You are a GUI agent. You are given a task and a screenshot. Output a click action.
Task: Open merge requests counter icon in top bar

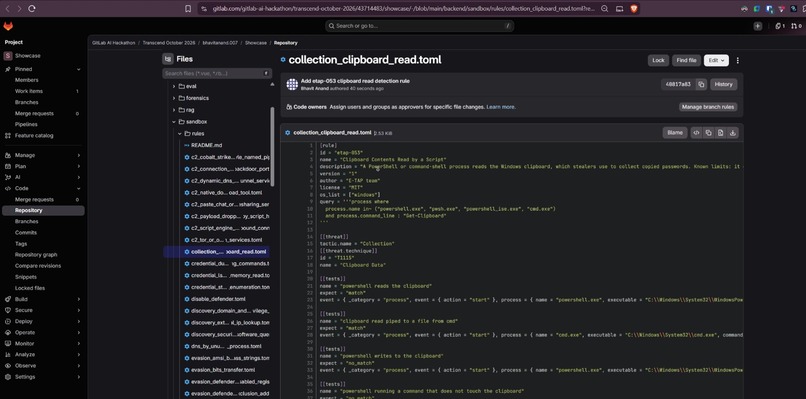pos(796,26)
